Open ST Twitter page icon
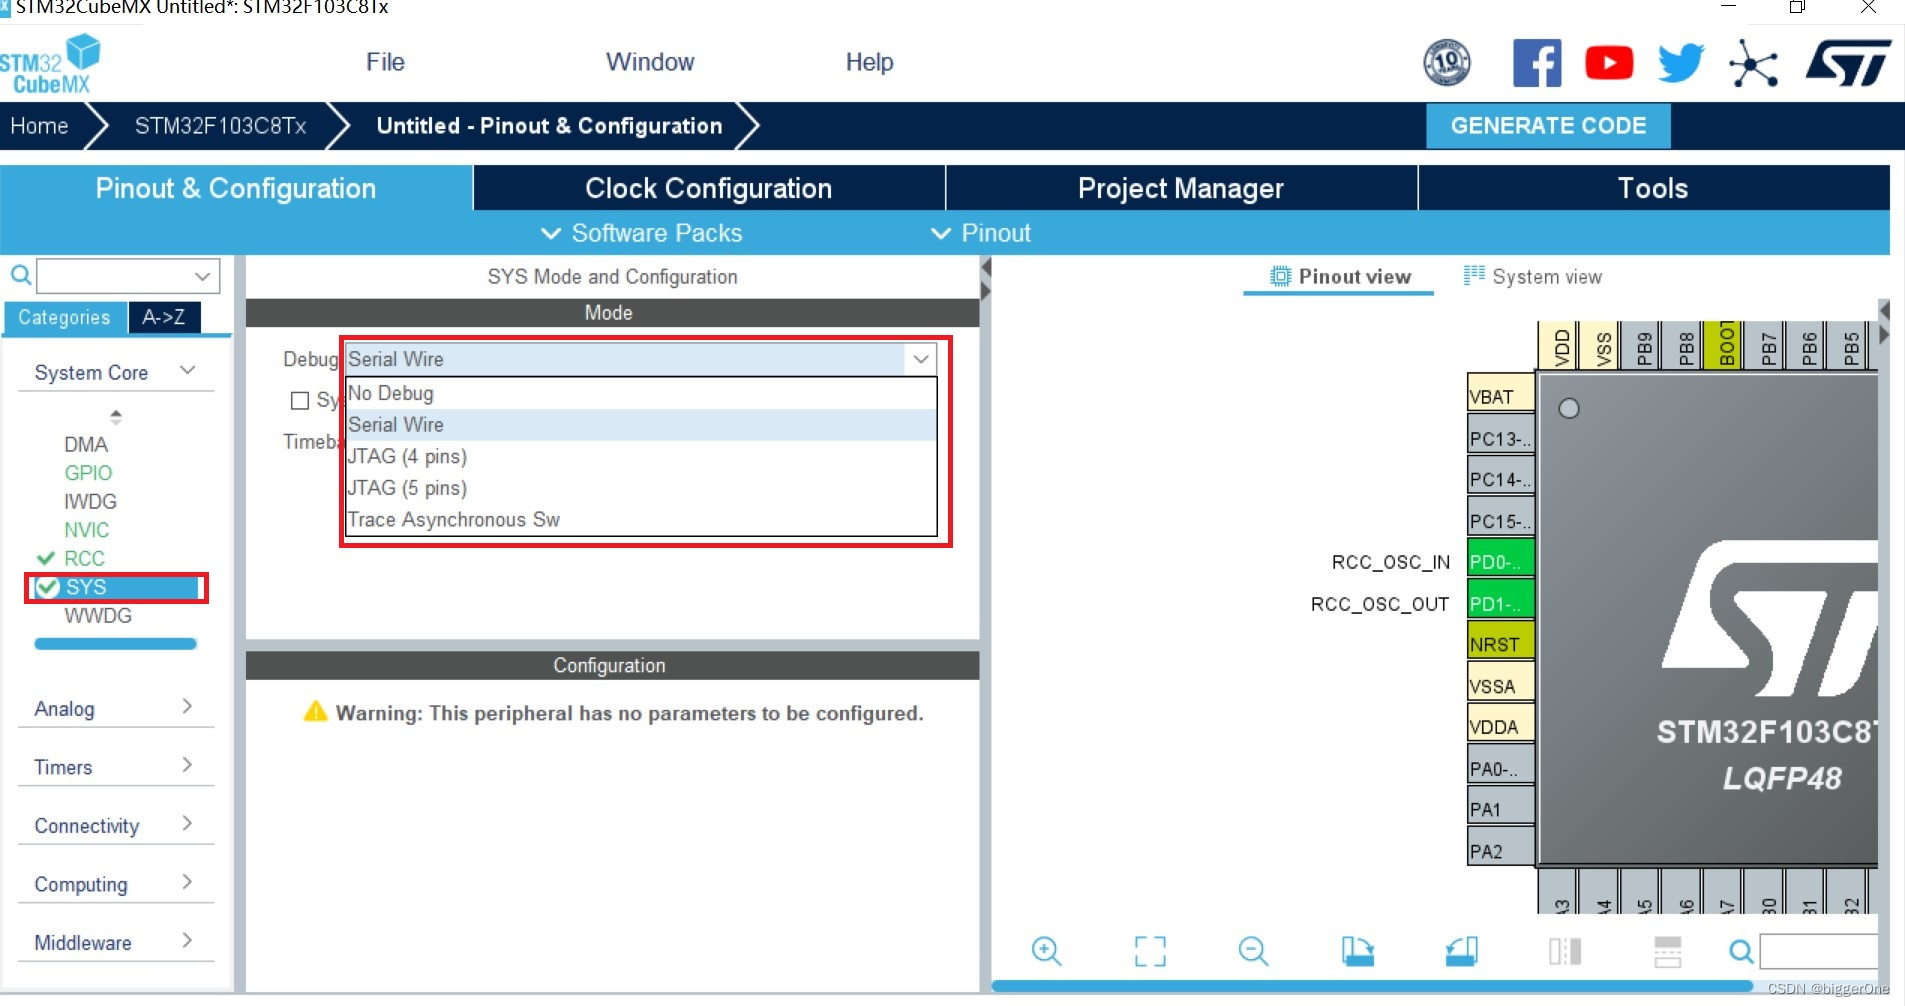Image resolution: width=1905 pixels, height=1006 pixels. [x=1681, y=63]
